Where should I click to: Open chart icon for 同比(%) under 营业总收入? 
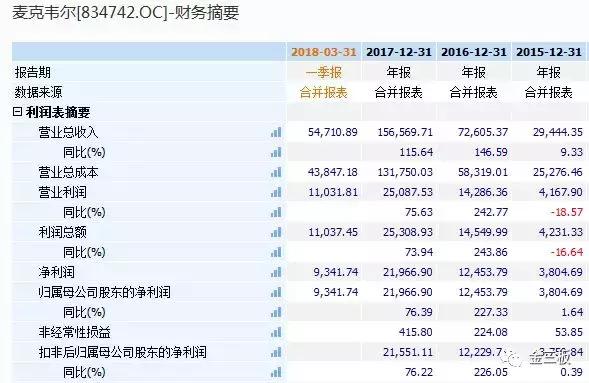(276, 152)
